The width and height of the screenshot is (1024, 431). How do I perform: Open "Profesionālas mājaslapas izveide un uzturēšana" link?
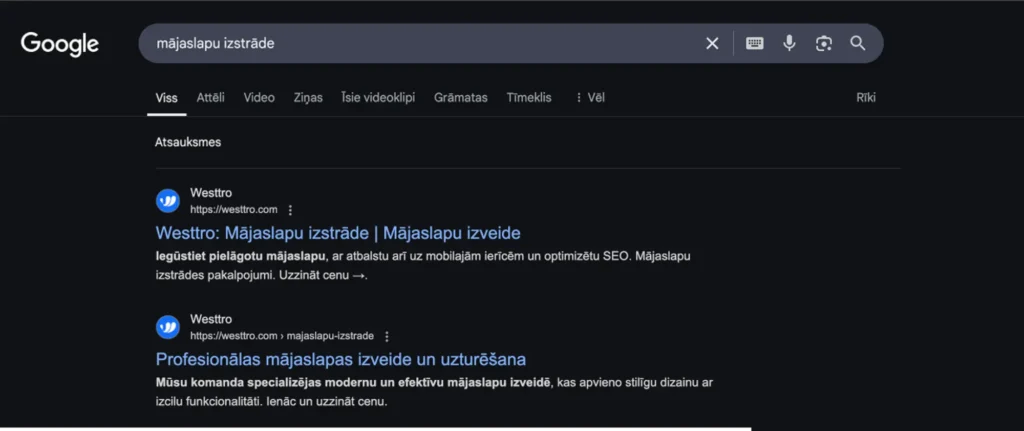click(341, 359)
